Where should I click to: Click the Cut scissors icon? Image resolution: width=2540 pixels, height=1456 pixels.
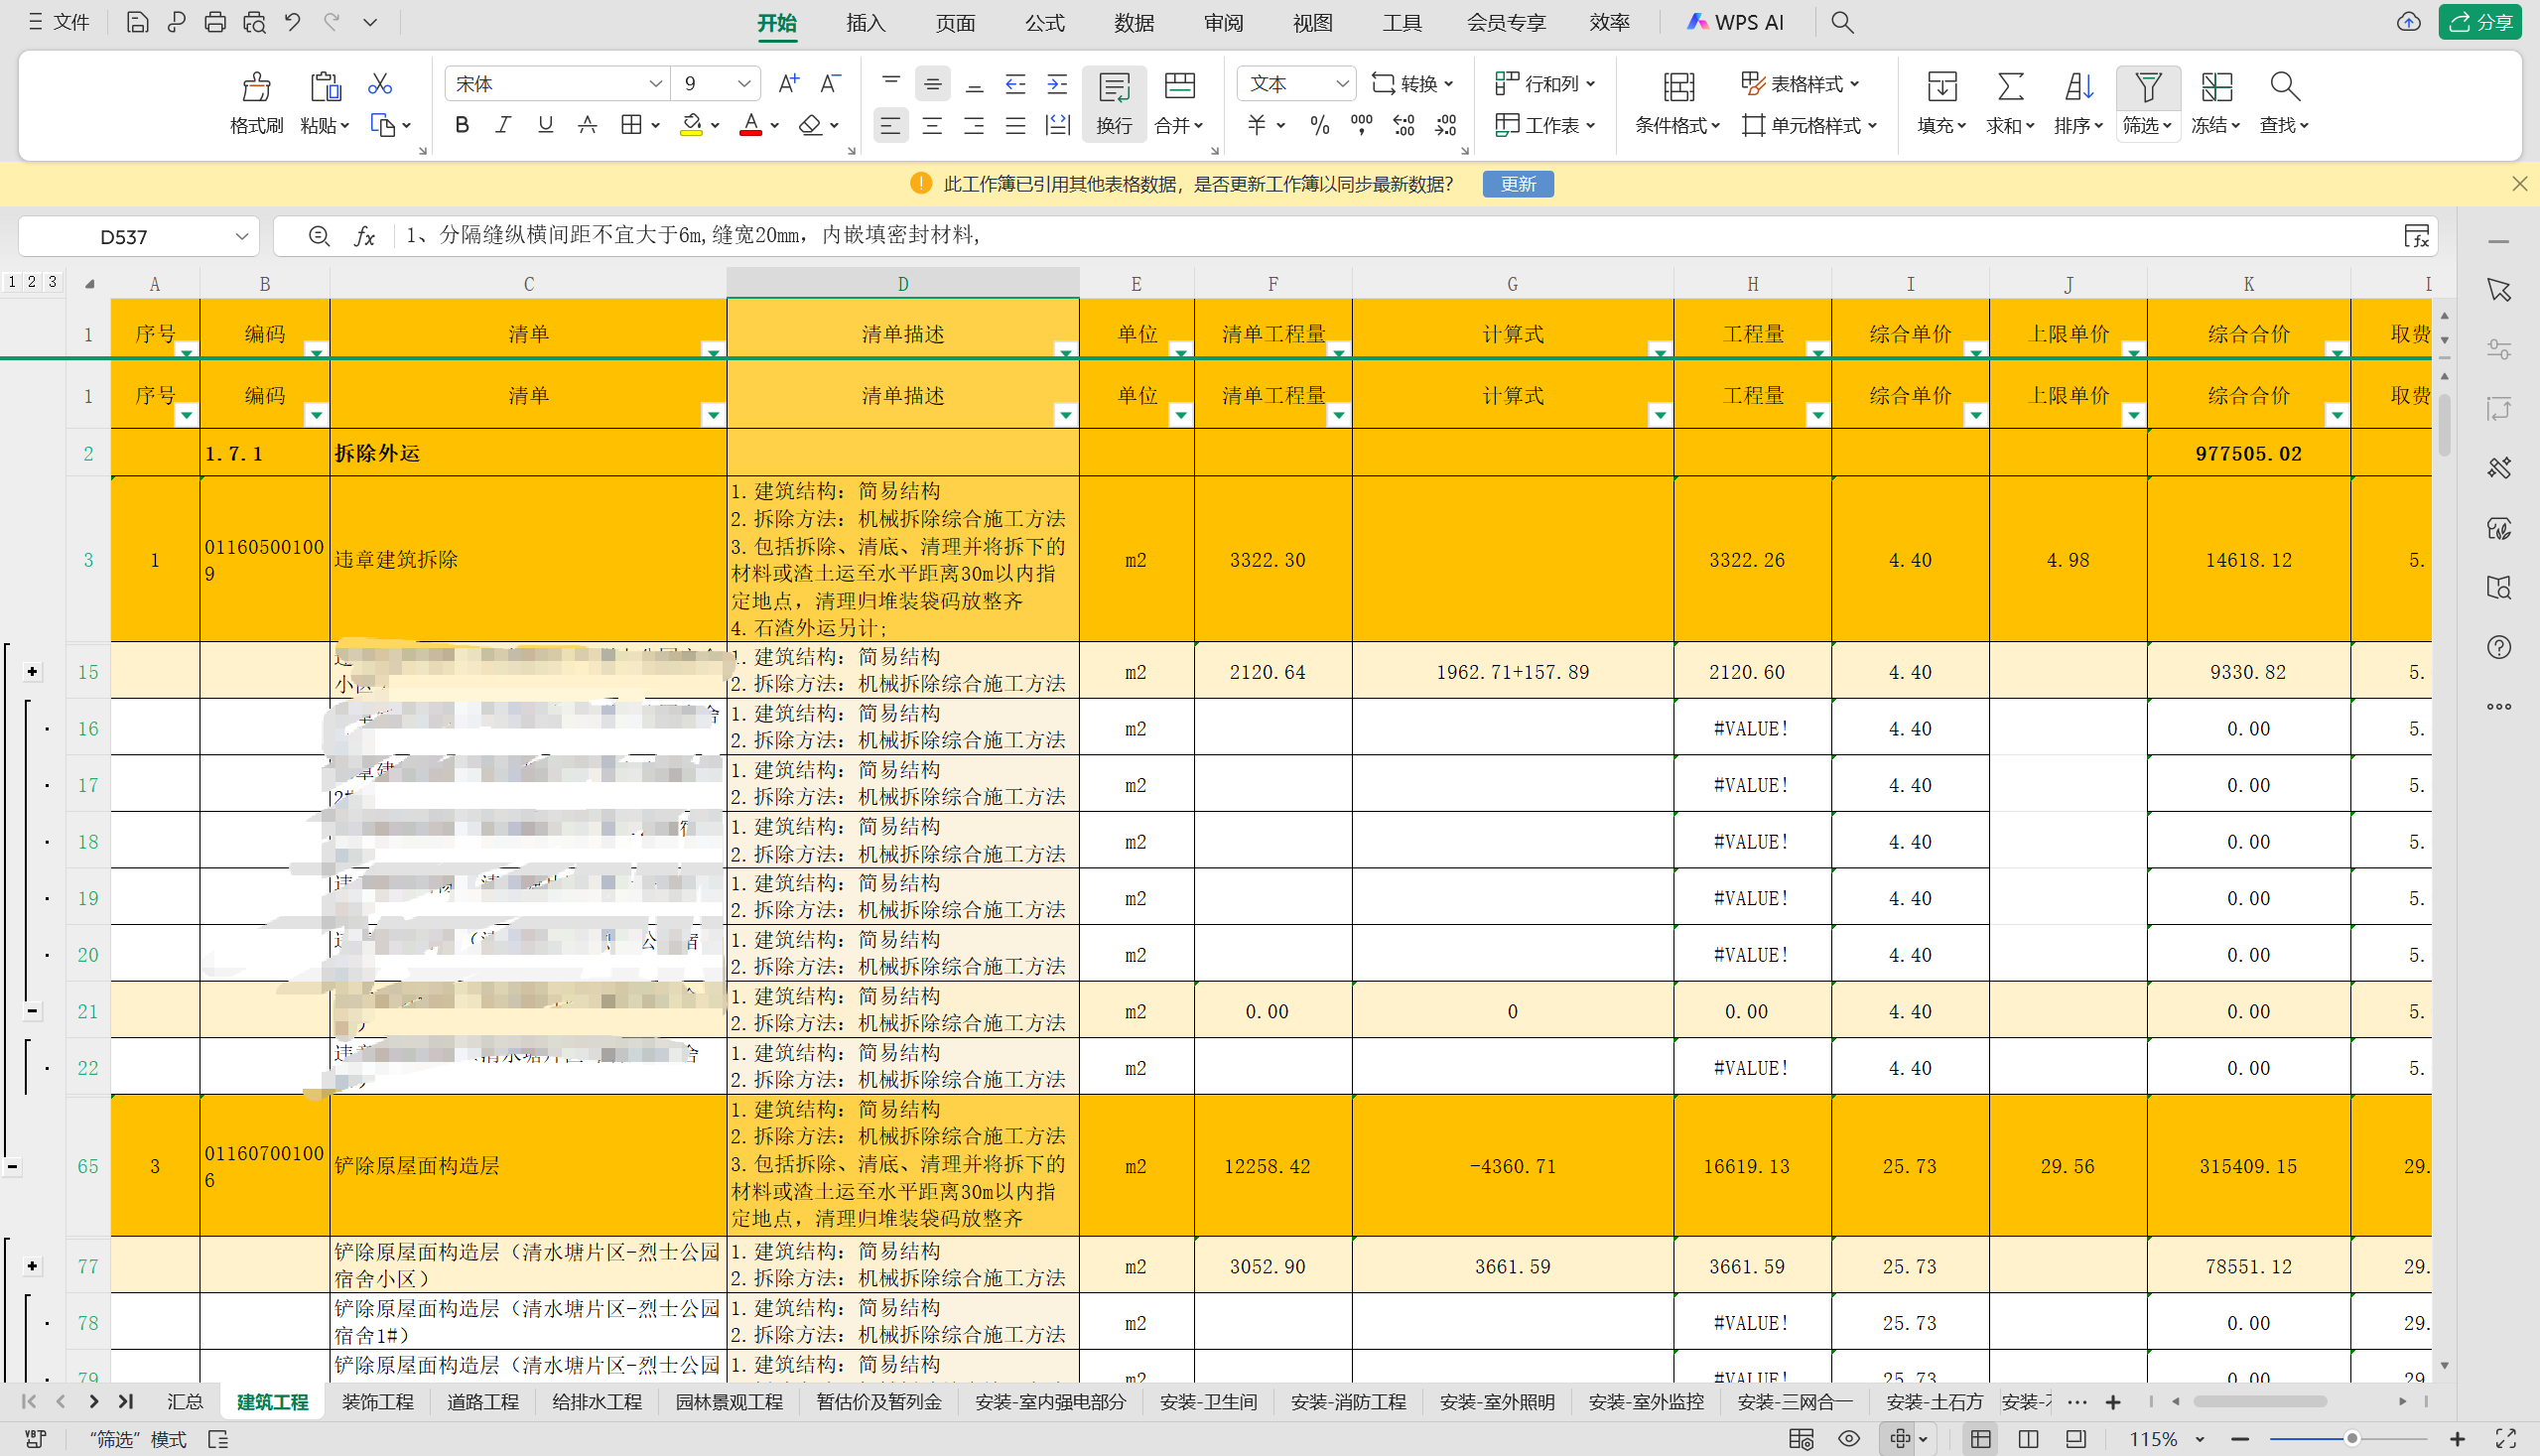(380, 84)
